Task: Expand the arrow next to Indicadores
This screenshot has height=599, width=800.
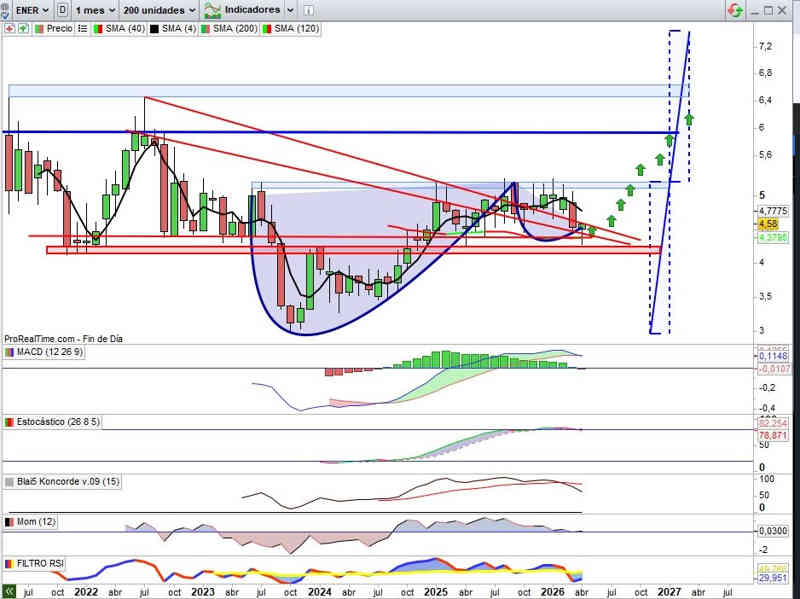Action: 289,10
